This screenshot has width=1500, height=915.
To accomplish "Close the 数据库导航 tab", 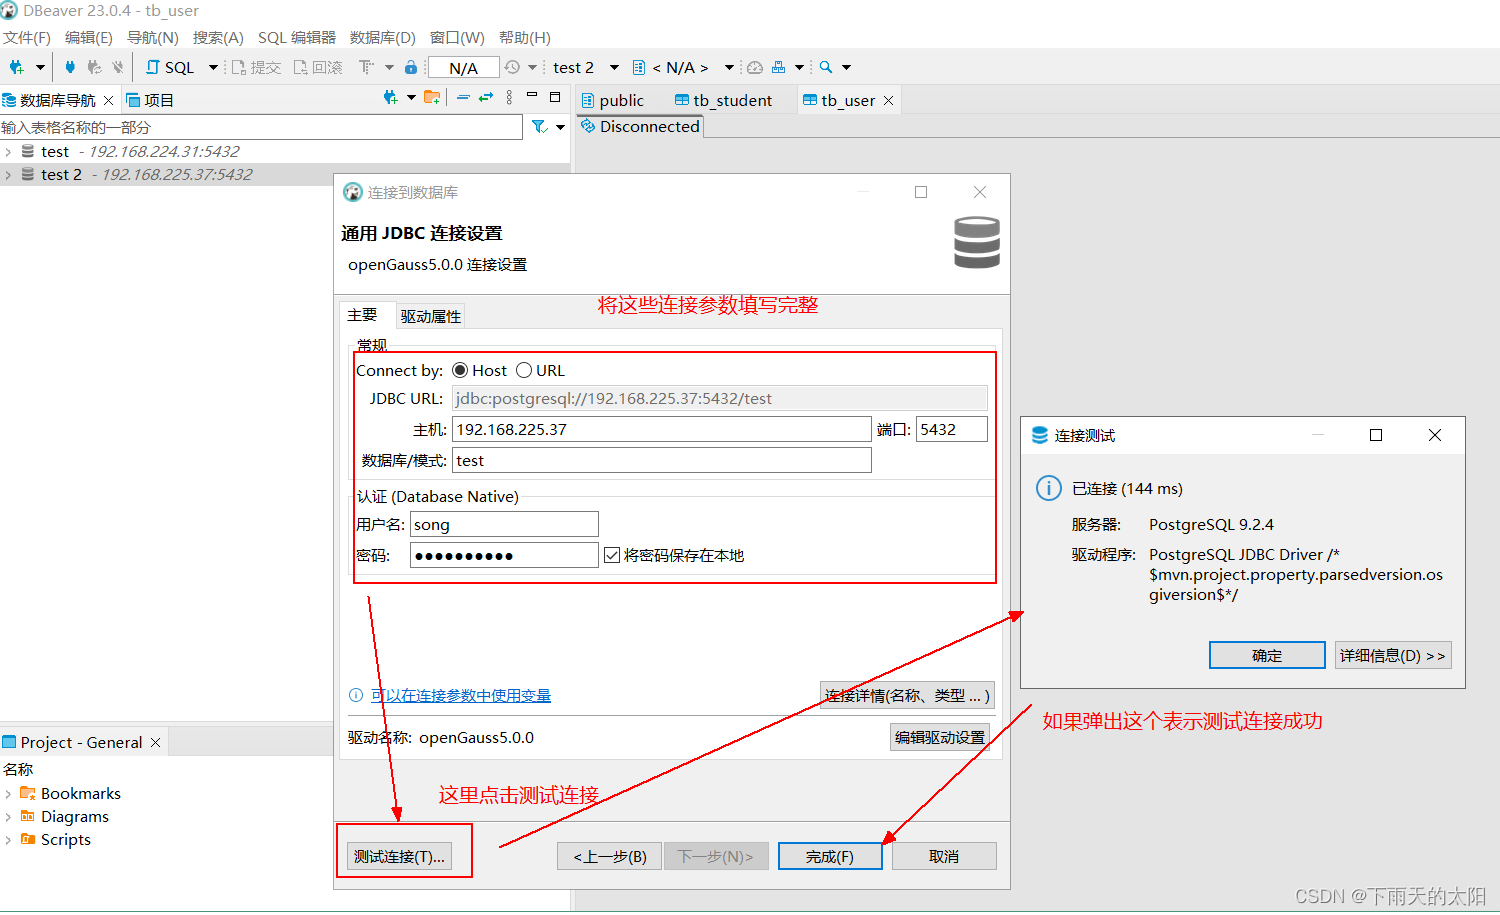I will (108, 100).
